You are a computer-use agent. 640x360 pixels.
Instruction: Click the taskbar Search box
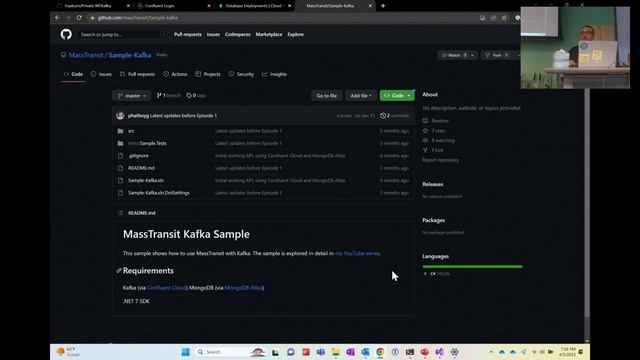231,352
